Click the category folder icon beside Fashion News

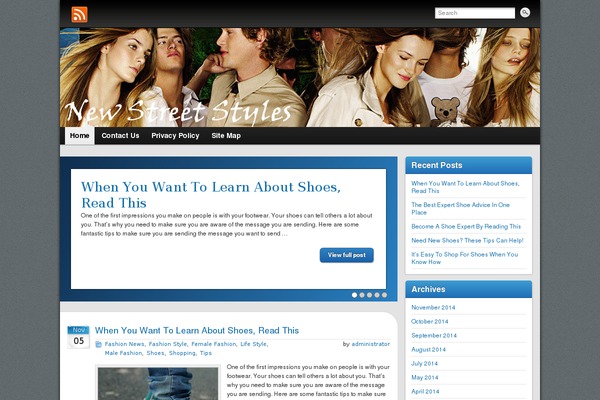tap(98, 344)
